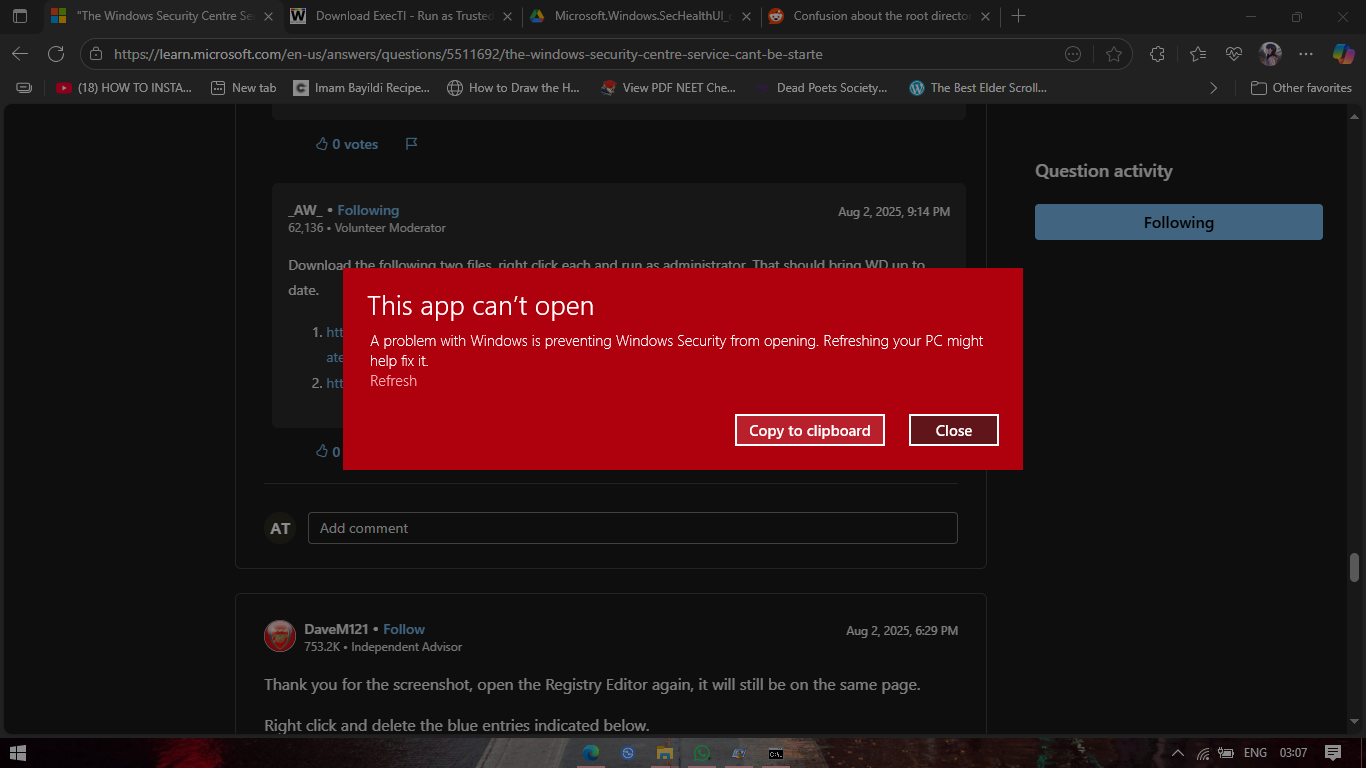Click the Copy to clipboard button
1366x768 pixels.
click(x=810, y=430)
